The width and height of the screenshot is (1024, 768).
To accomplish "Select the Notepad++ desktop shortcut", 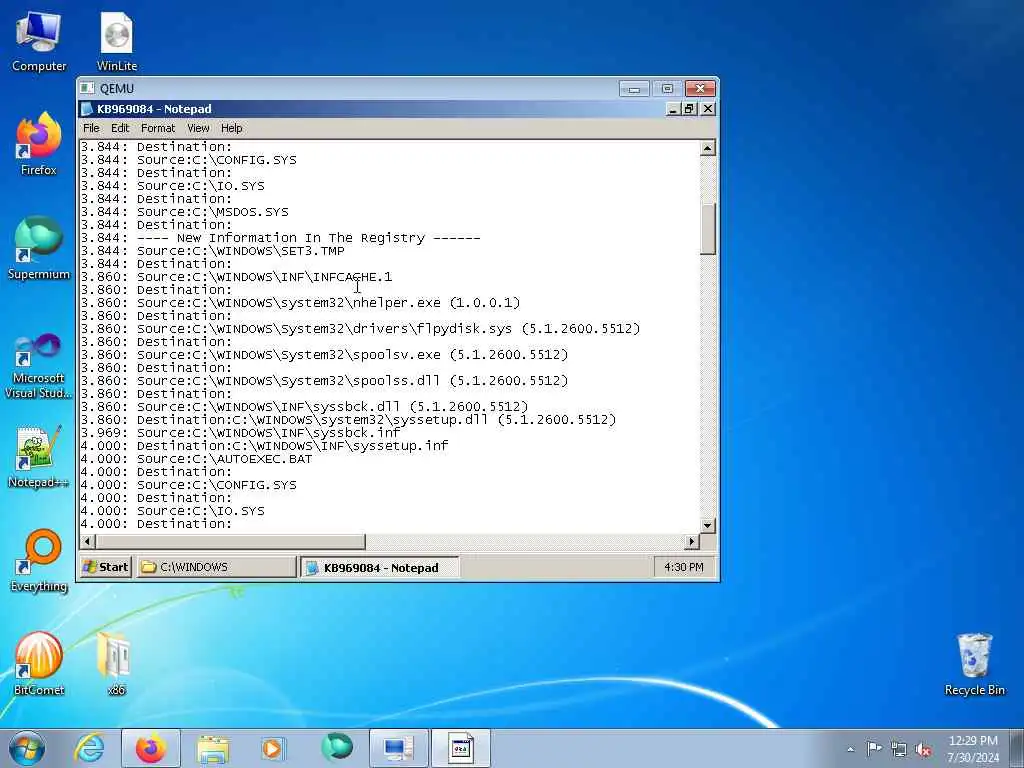I will coord(39,457).
